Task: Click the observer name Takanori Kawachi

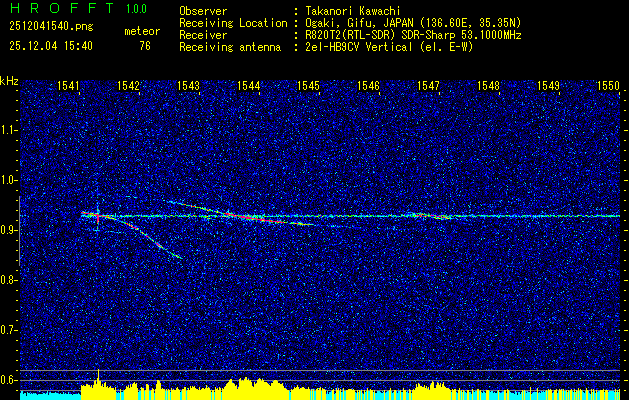Action: point(353,11)
